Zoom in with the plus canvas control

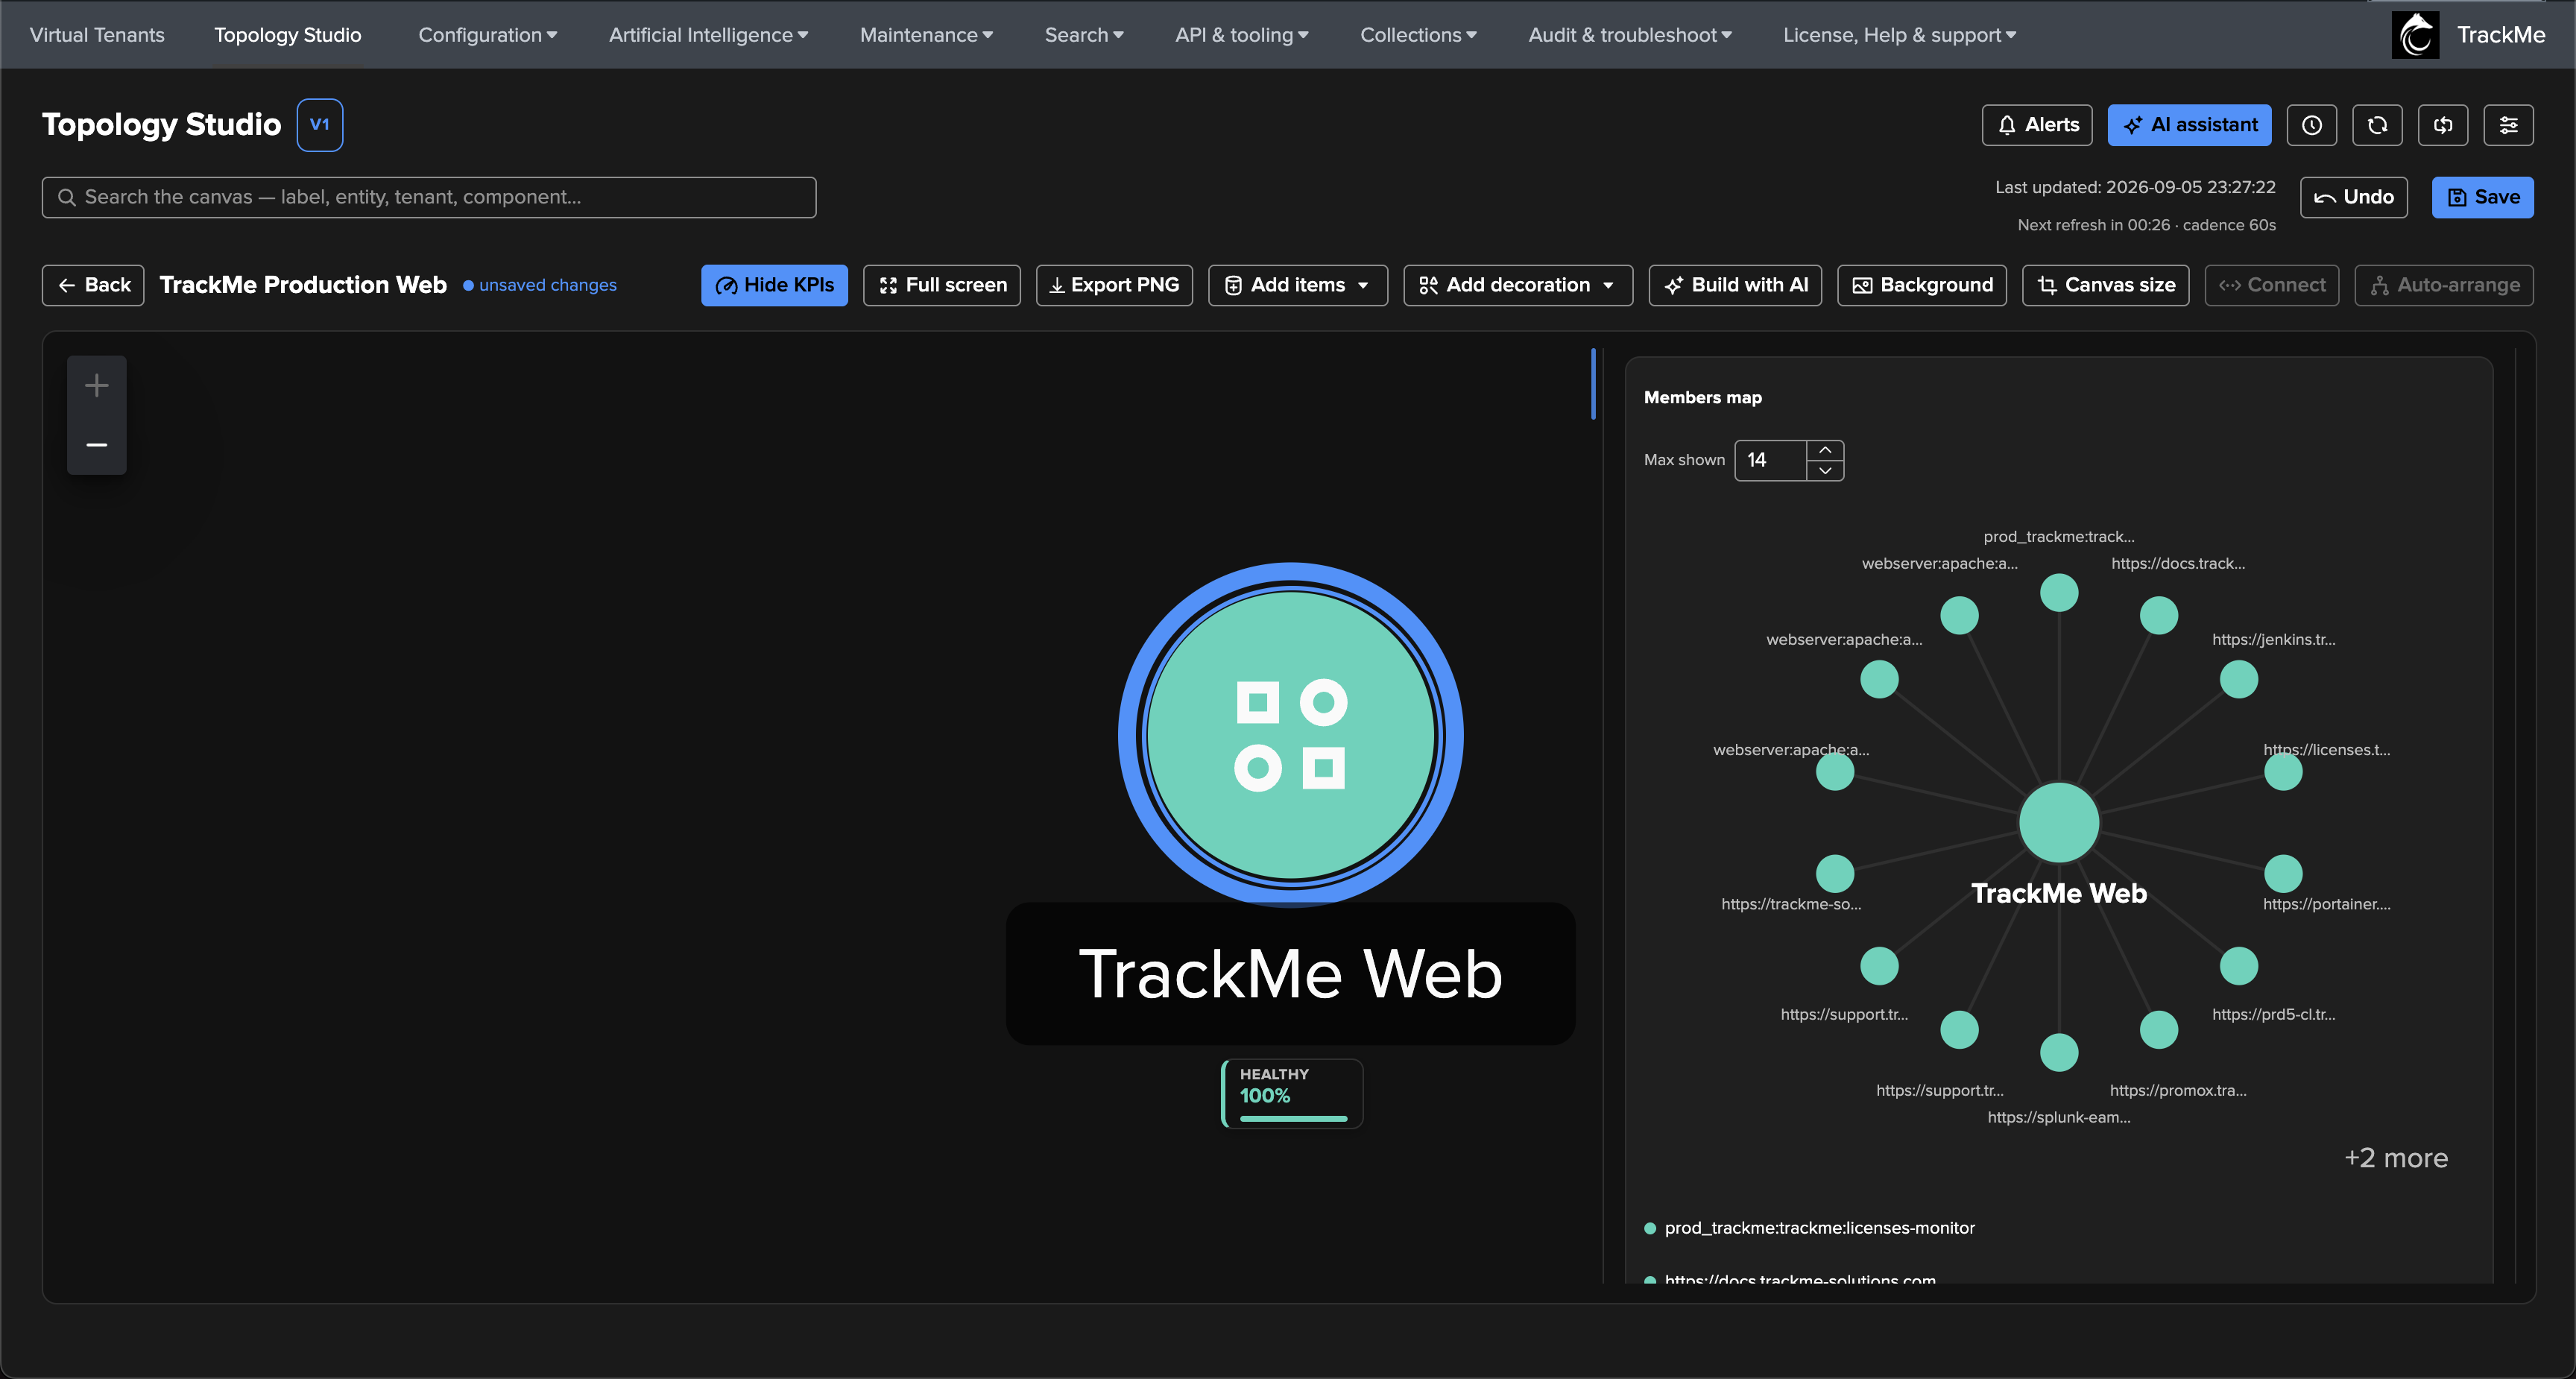(97, 385)
